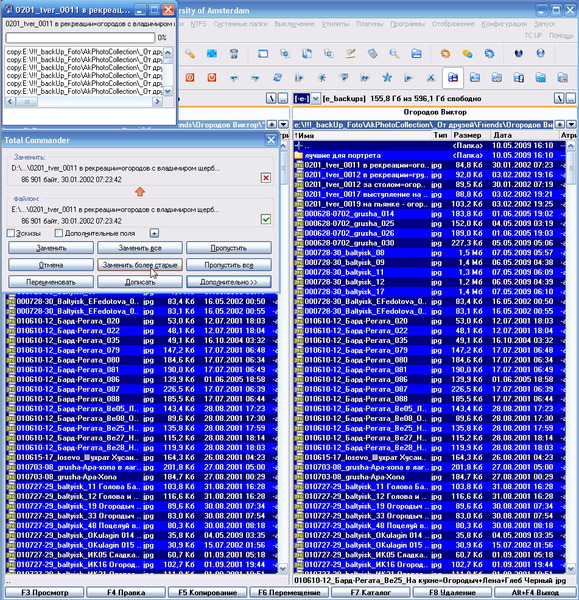Image resolution: width=579 pixels, height=600 pixels.
Task: Expand options with small plus button in dialog
Action: click(154, 233)
